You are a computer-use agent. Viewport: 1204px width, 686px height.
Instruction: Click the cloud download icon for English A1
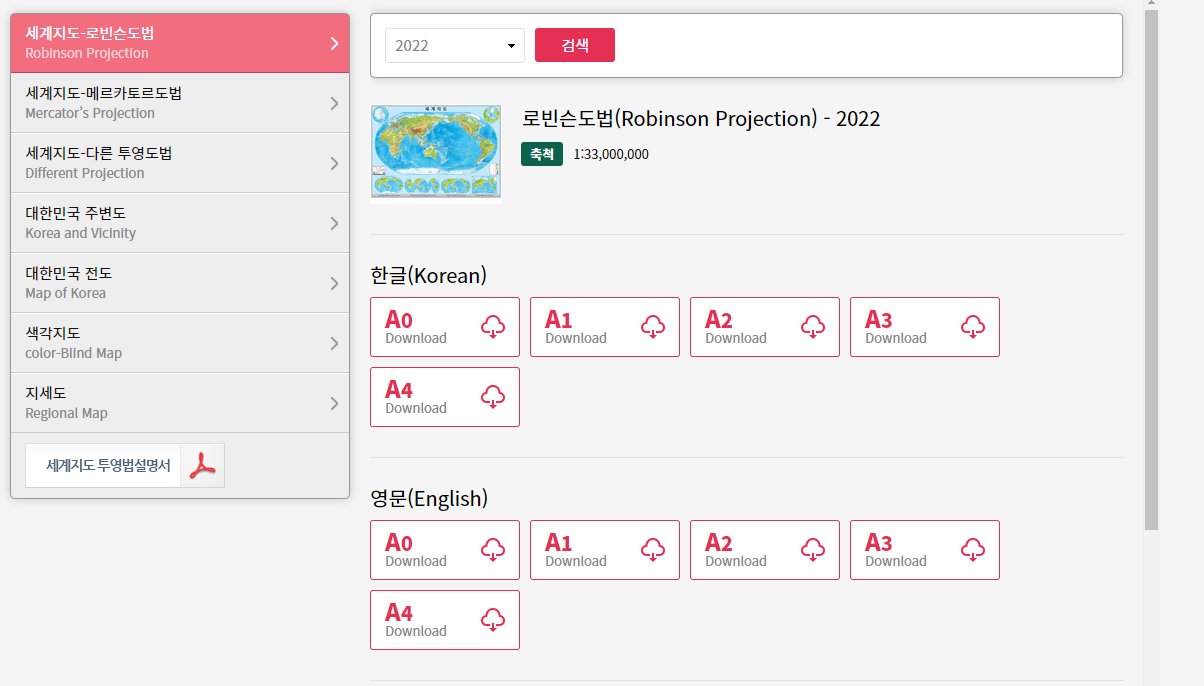[653, 550]
